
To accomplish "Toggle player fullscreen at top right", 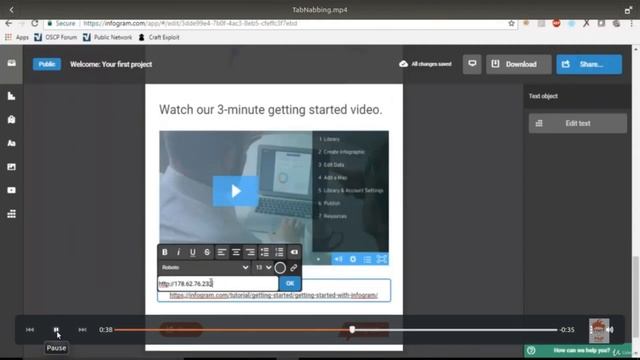I will [x=628, y=10].
